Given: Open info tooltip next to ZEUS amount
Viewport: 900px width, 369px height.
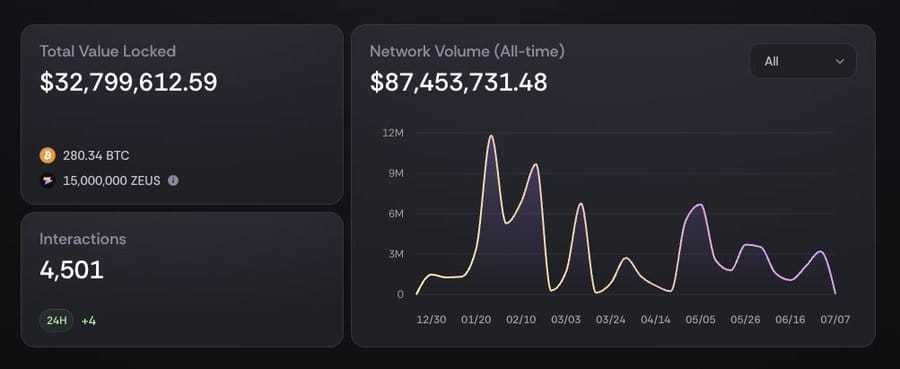Looking at the screenshot, I should [x=173, y=181].
